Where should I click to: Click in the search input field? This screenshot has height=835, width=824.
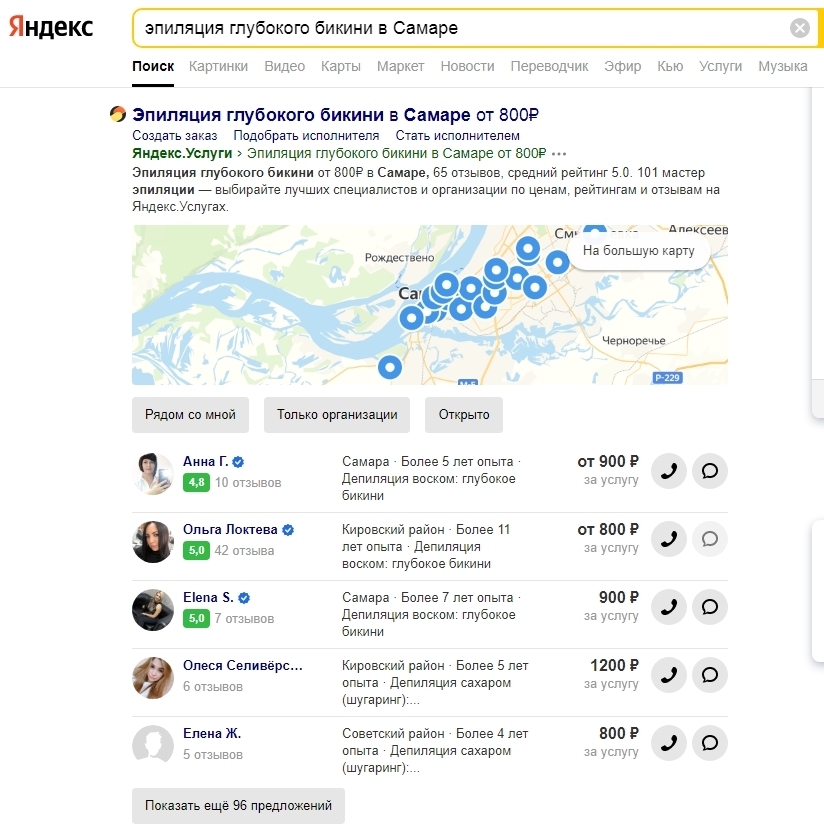pyautogui.click(x=450, y=28)
